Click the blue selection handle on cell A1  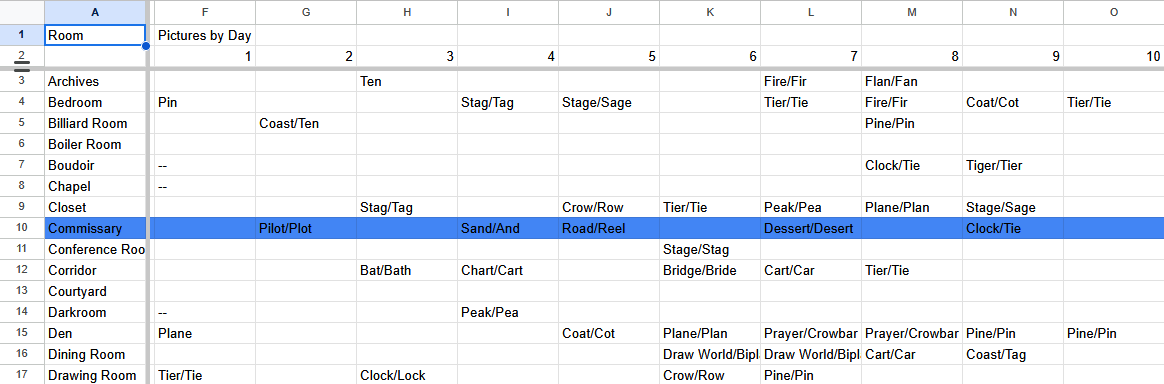146,46
